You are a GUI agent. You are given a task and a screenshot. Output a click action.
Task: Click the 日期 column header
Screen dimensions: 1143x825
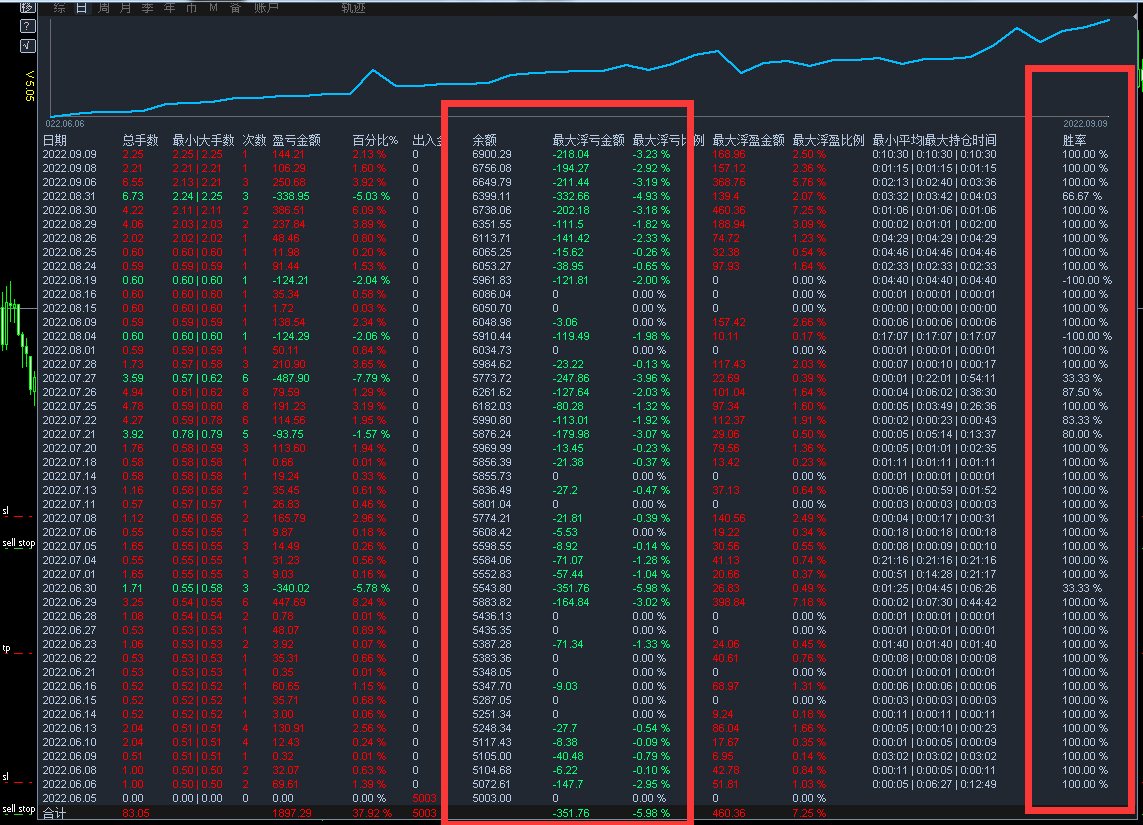click(55, 140)
